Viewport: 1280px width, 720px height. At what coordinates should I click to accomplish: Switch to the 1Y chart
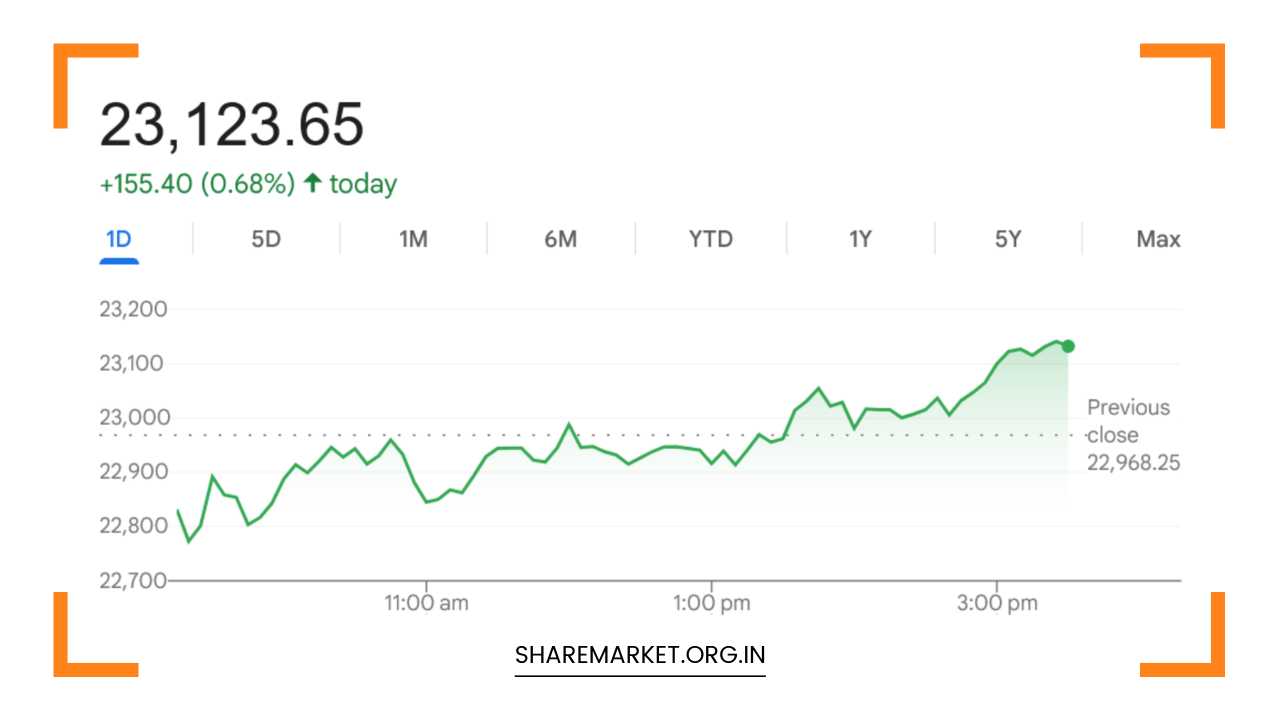[x=858, y=239]
